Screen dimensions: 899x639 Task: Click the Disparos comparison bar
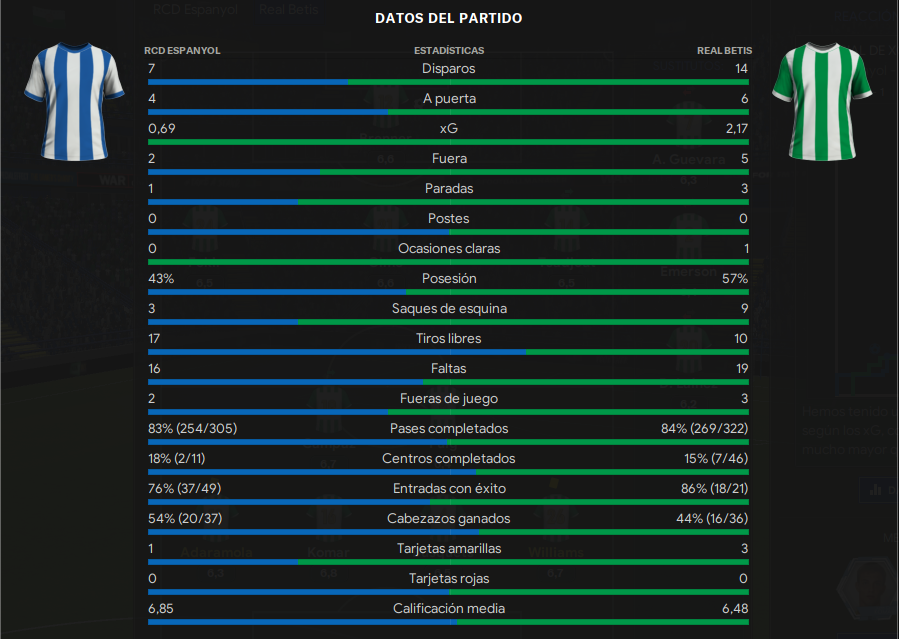coord(448,82)
